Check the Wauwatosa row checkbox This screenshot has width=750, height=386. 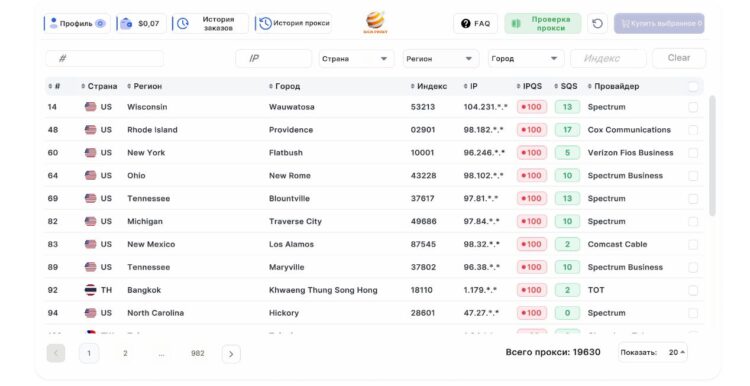pyautogui.click(x=693, y=107)
